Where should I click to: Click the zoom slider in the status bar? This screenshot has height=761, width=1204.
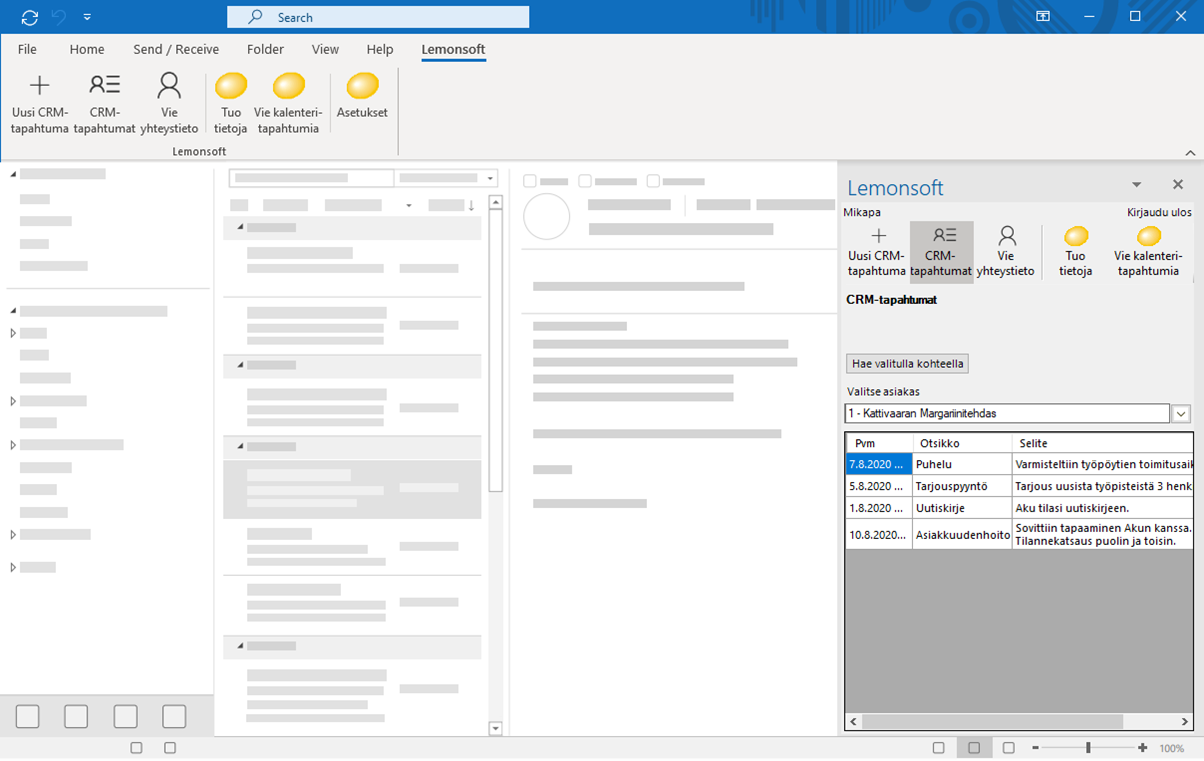click(x=1088, y=748)
